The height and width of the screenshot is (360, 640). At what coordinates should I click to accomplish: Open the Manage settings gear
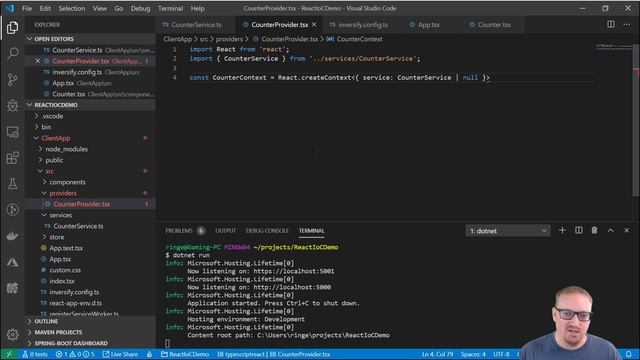tap(12, 335)
